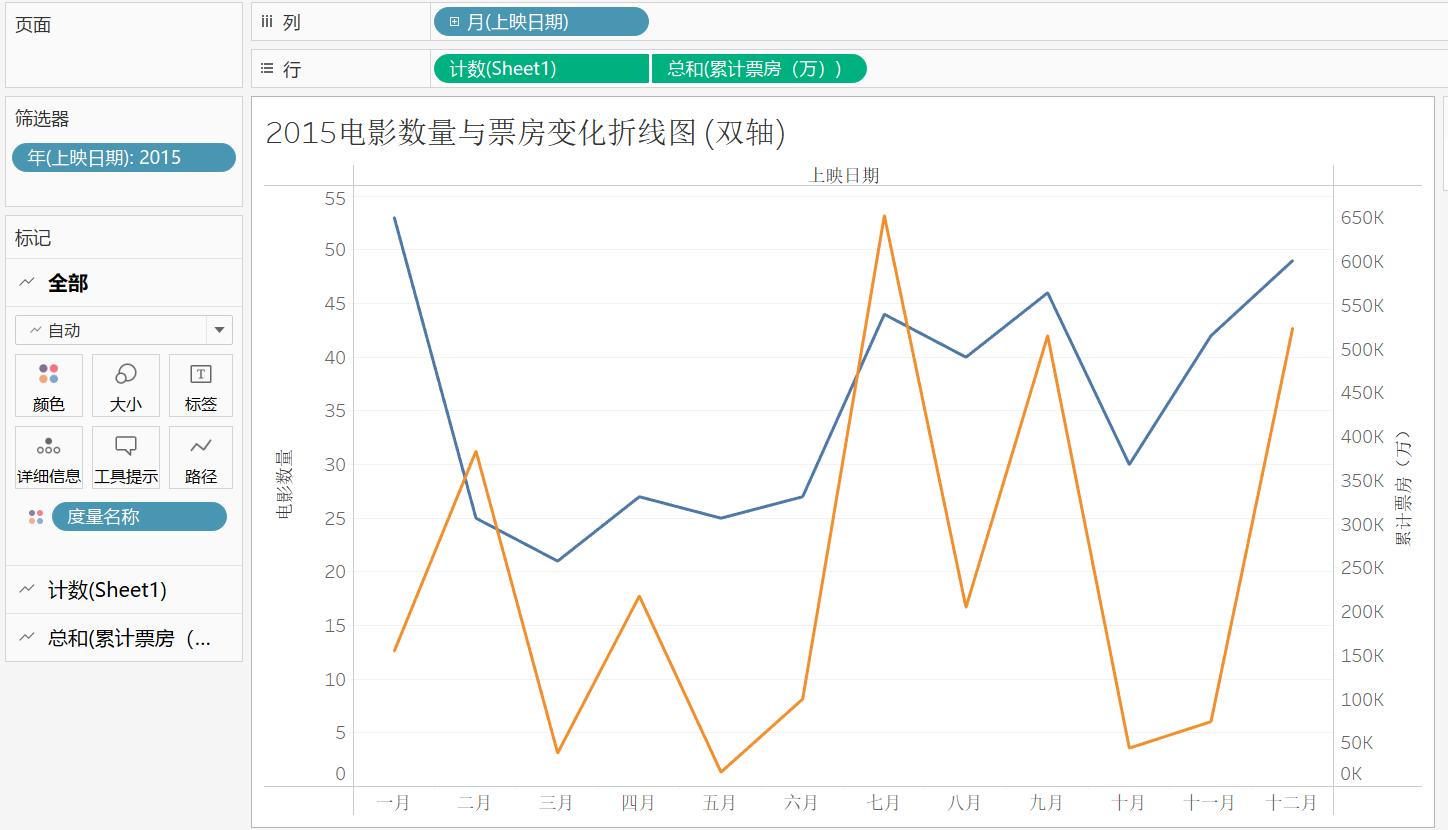Click blue line peak at 一月

coord(394,217)
